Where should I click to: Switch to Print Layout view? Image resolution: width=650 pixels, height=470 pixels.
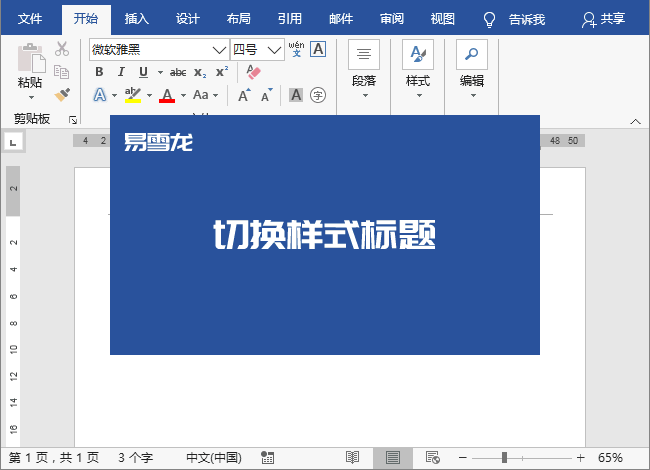click(393, 458)
